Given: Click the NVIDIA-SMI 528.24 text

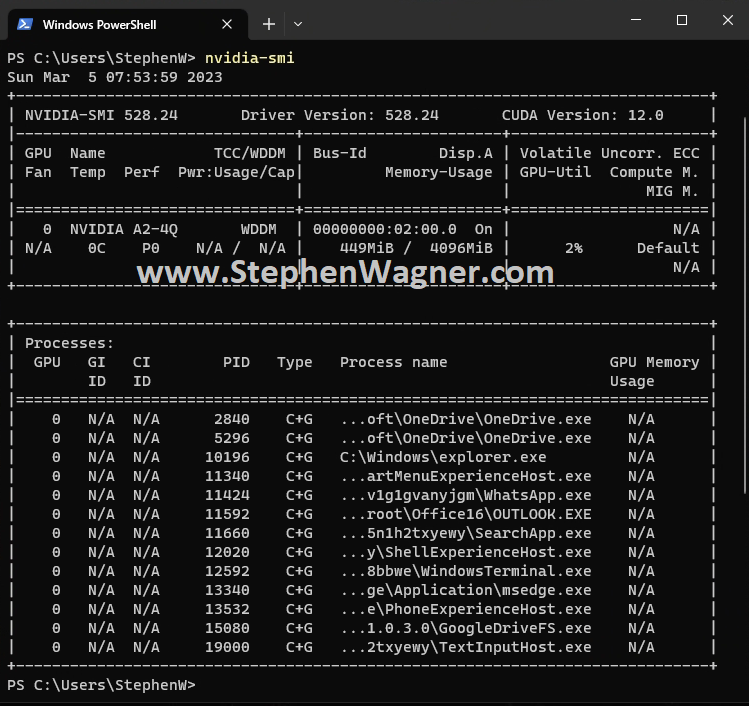Looking at the screenshot, I should [101, 115].
